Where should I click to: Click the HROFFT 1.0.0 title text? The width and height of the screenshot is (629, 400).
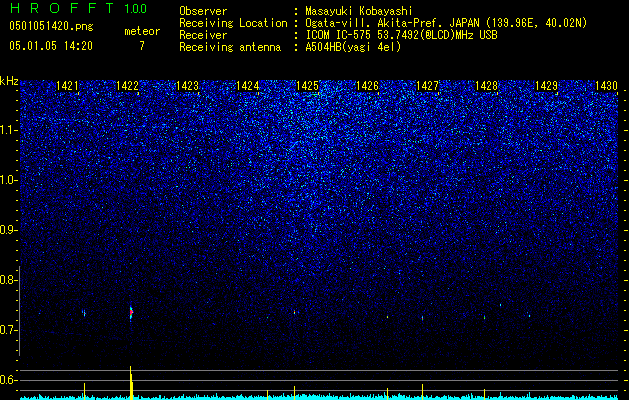click(78, 8)
